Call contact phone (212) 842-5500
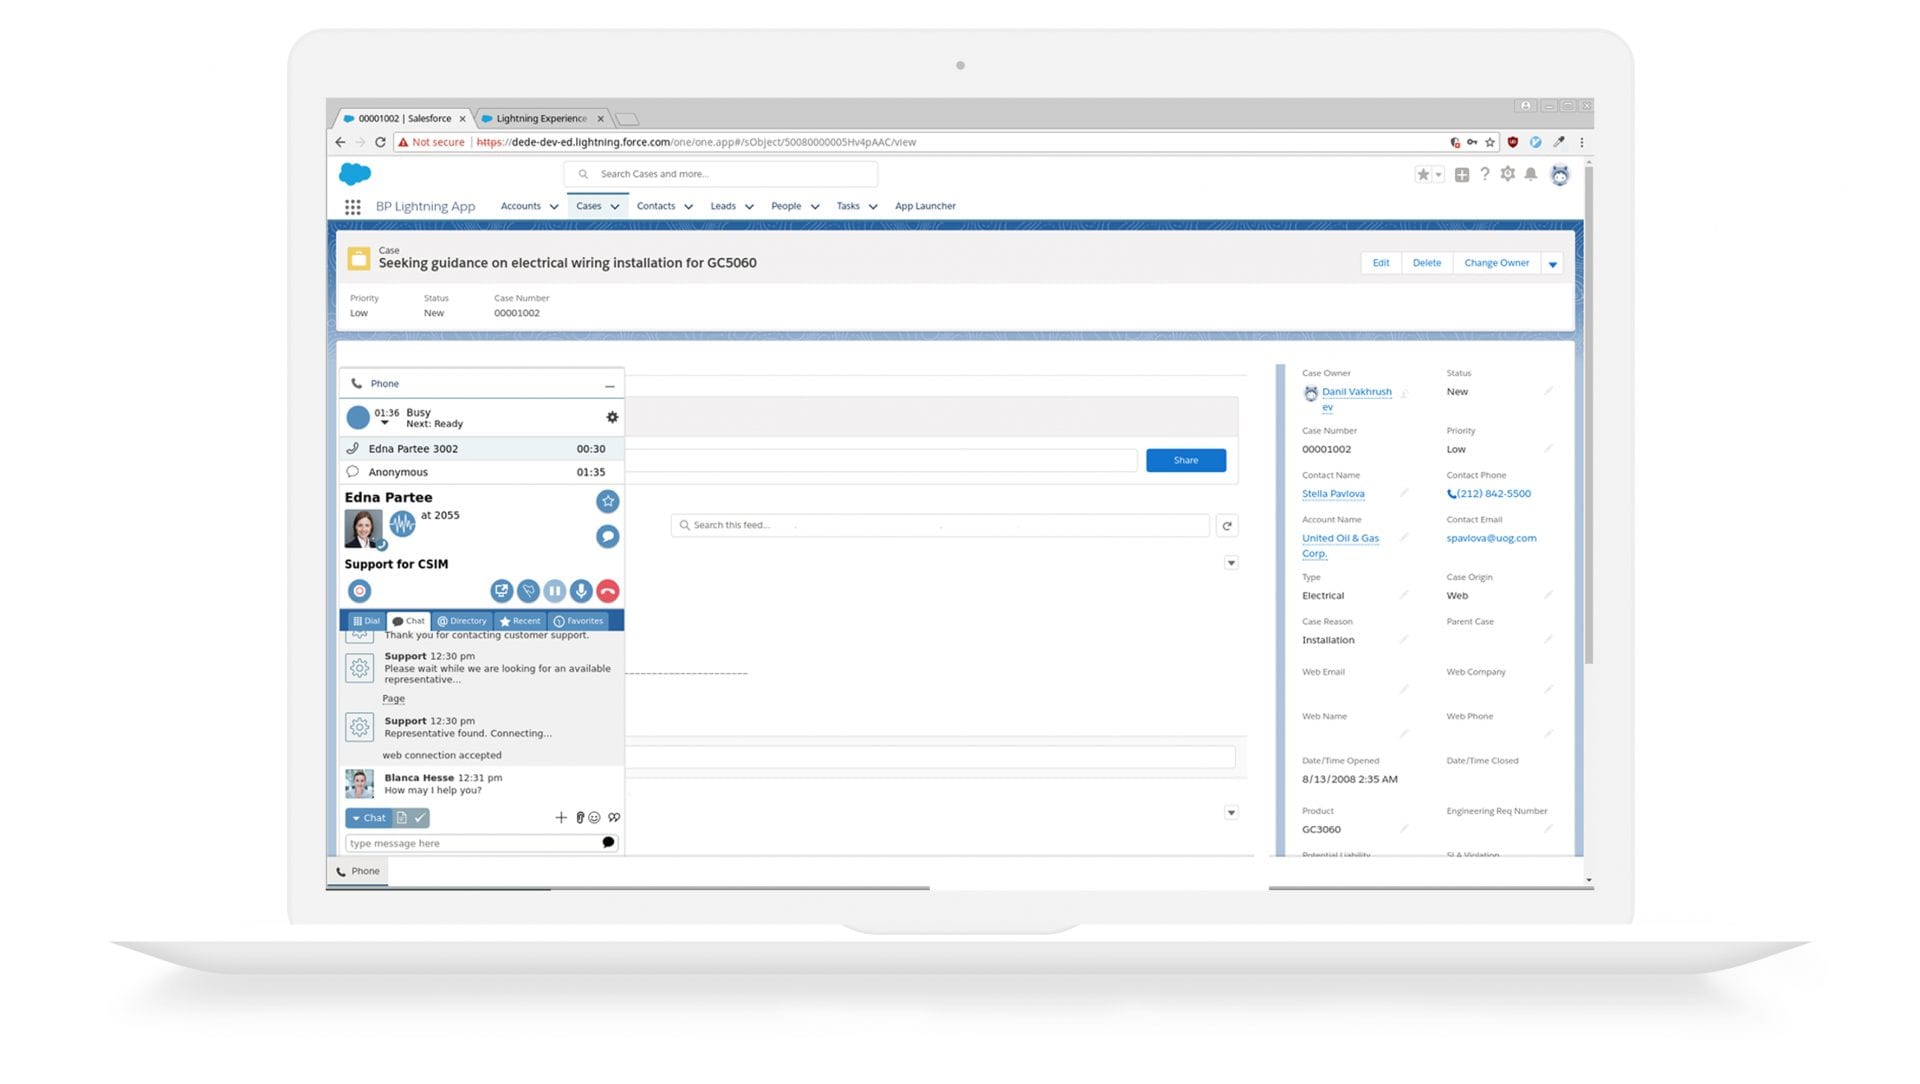The image size is (1920, 1084). click(1489, 494)
